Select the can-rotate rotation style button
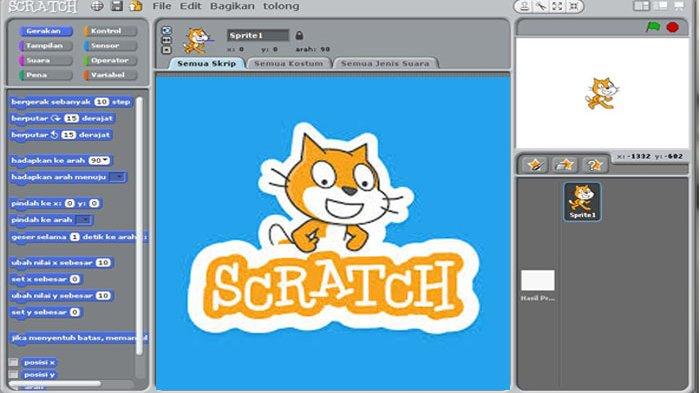 (167, 30)
